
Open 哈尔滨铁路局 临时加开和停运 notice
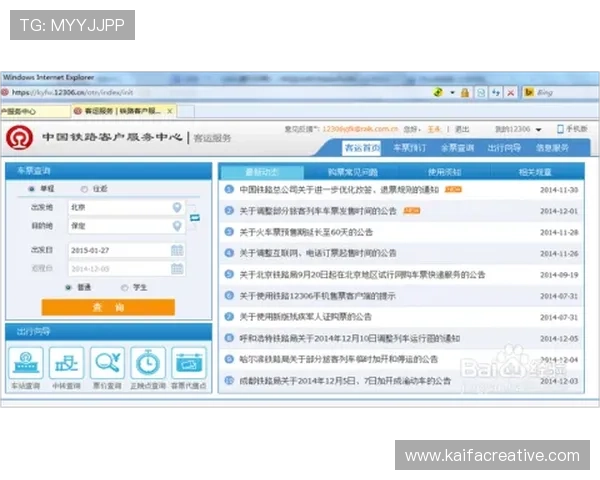(339, 359)
